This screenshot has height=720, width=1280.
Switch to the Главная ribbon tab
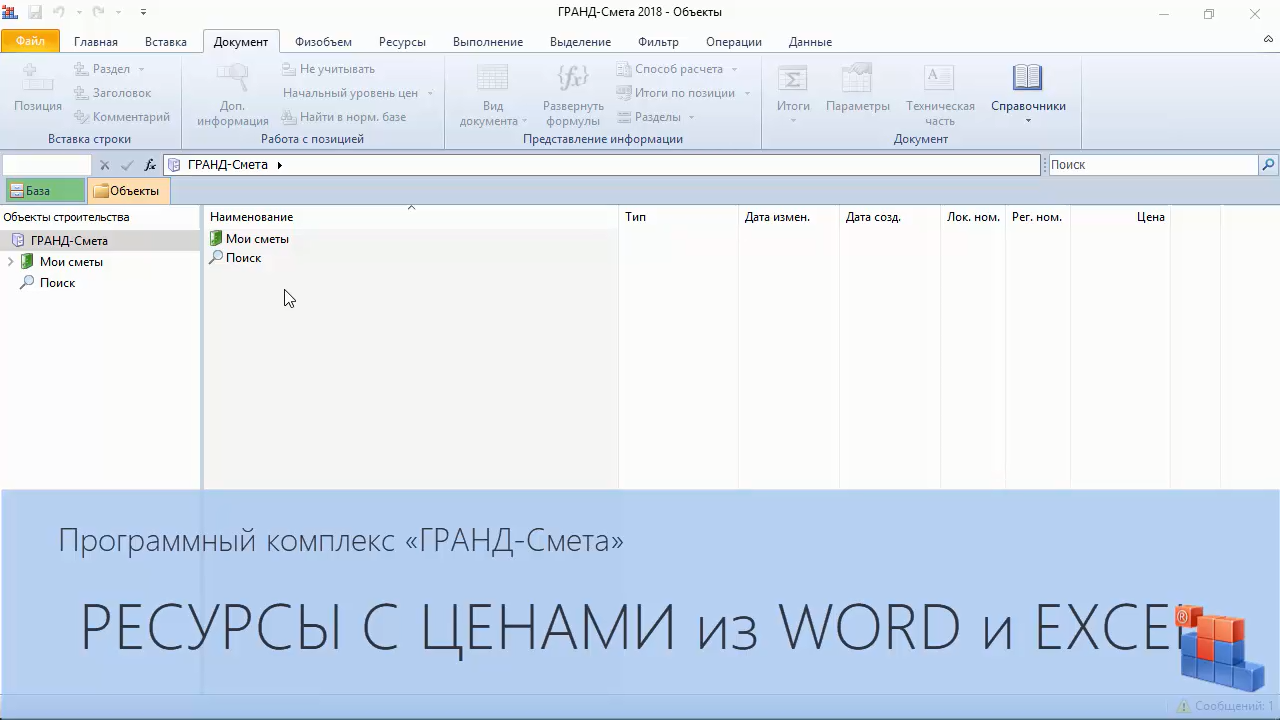tap(96, 42)
